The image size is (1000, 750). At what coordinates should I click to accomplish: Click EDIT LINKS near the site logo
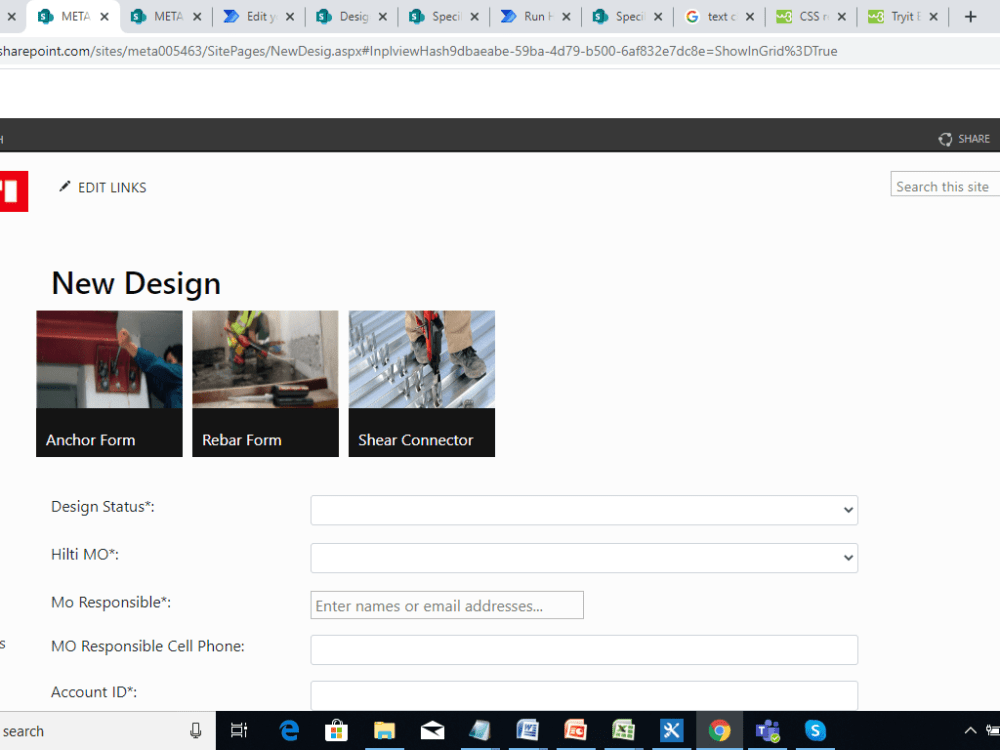click(111, 187)
